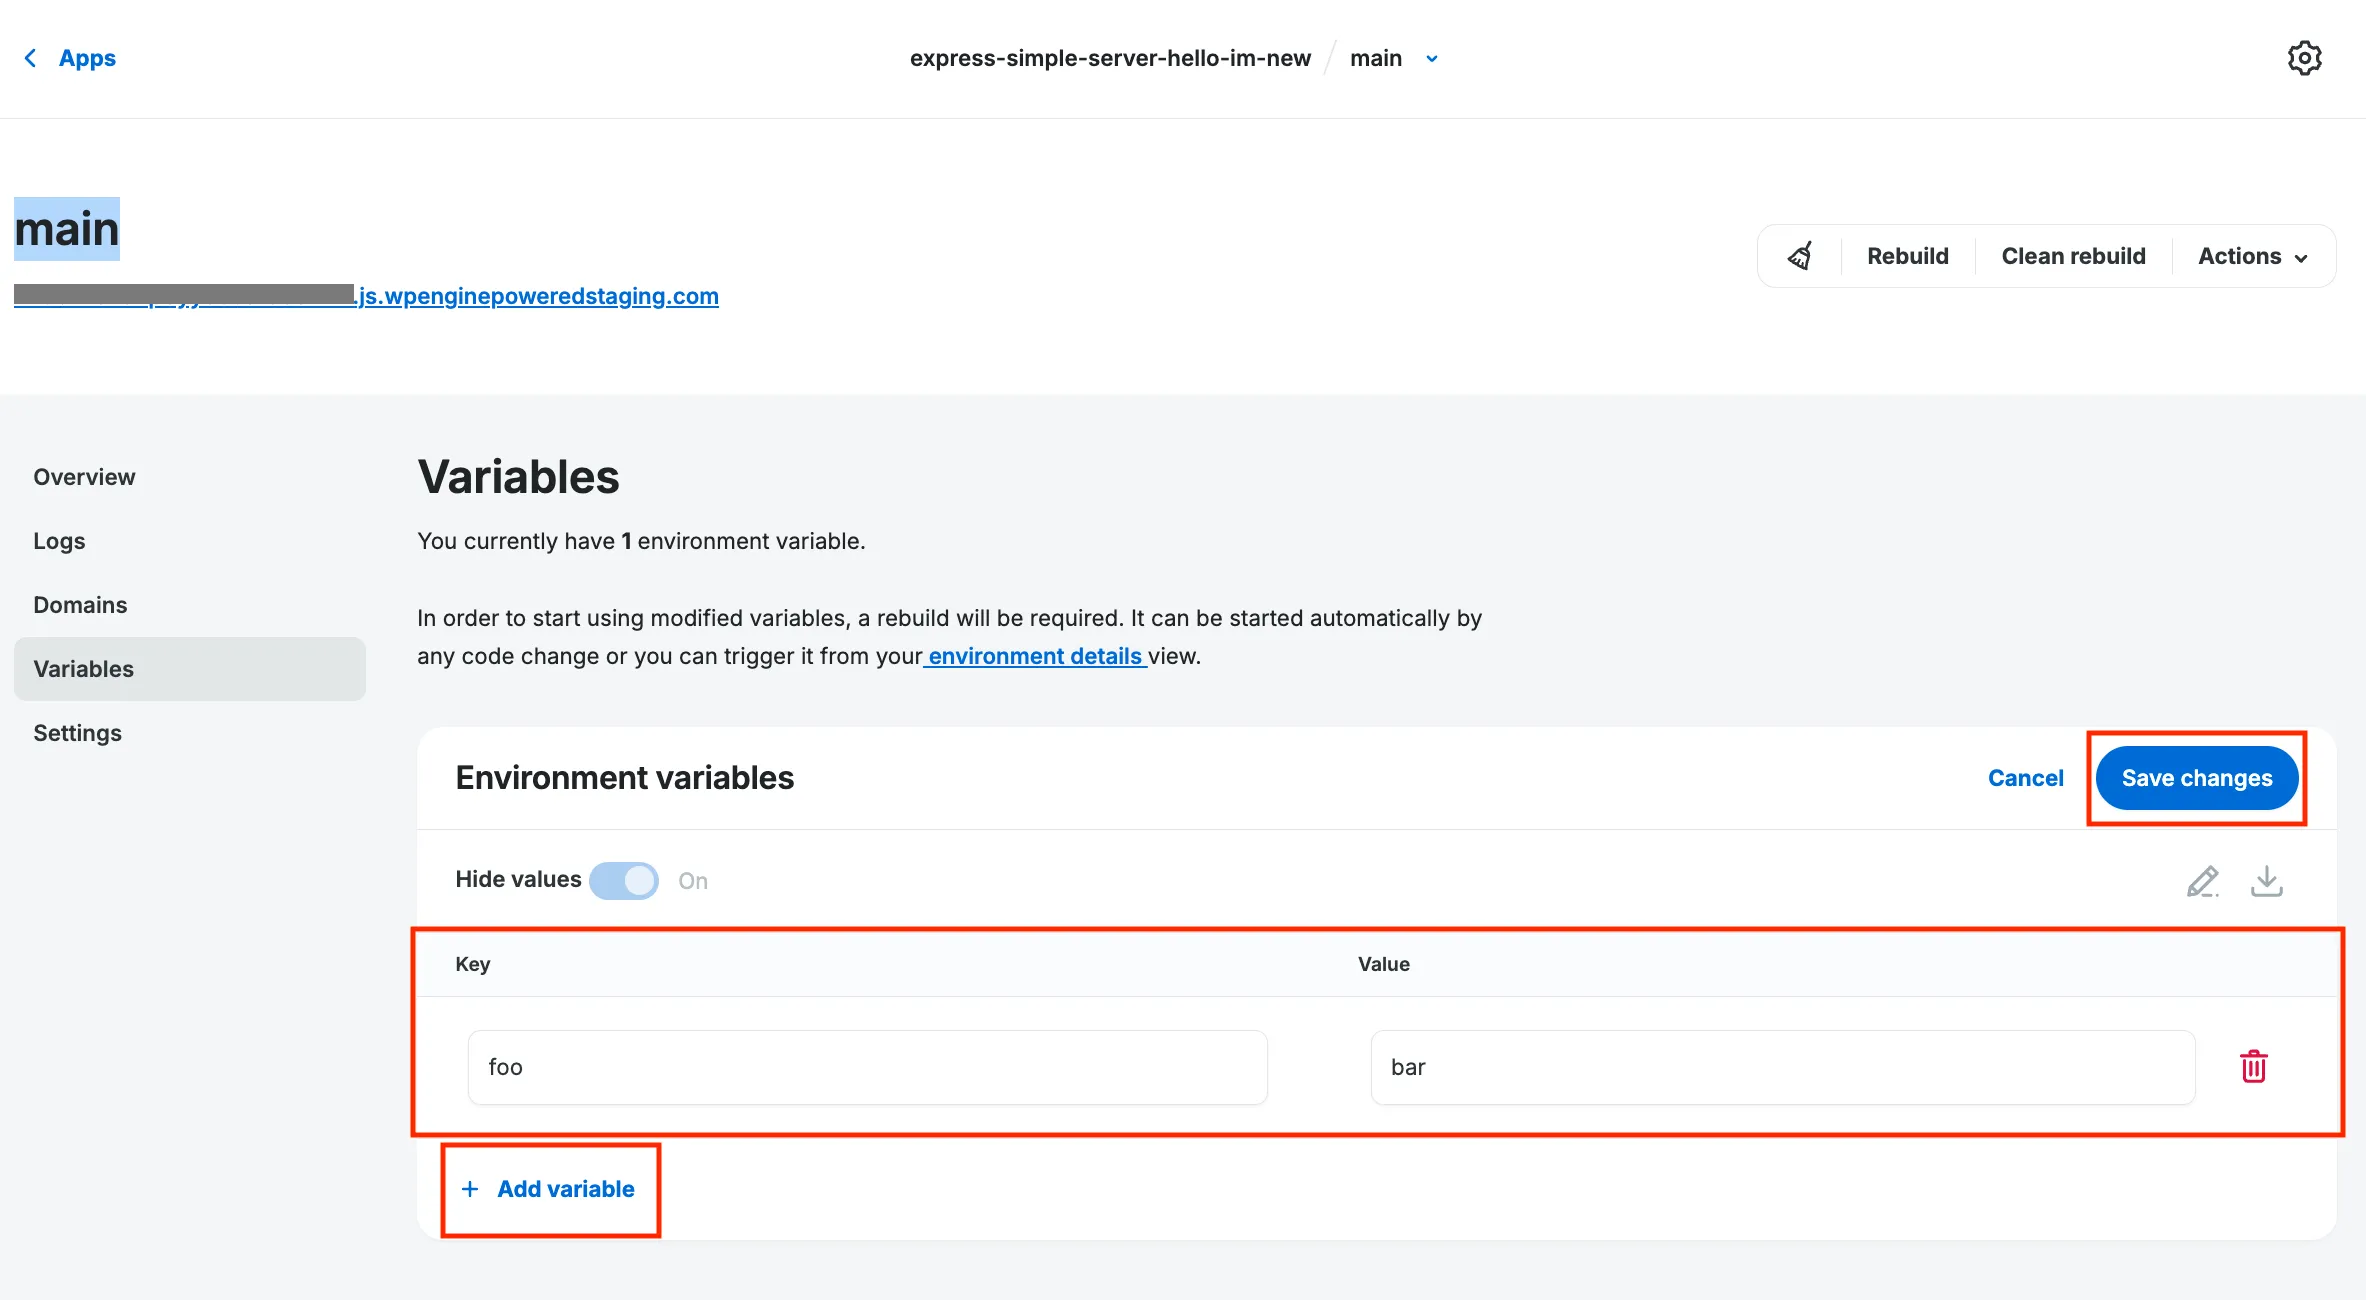Click the Value column header
This screenshot has height=1300, width=2366.
[1383, 964]
